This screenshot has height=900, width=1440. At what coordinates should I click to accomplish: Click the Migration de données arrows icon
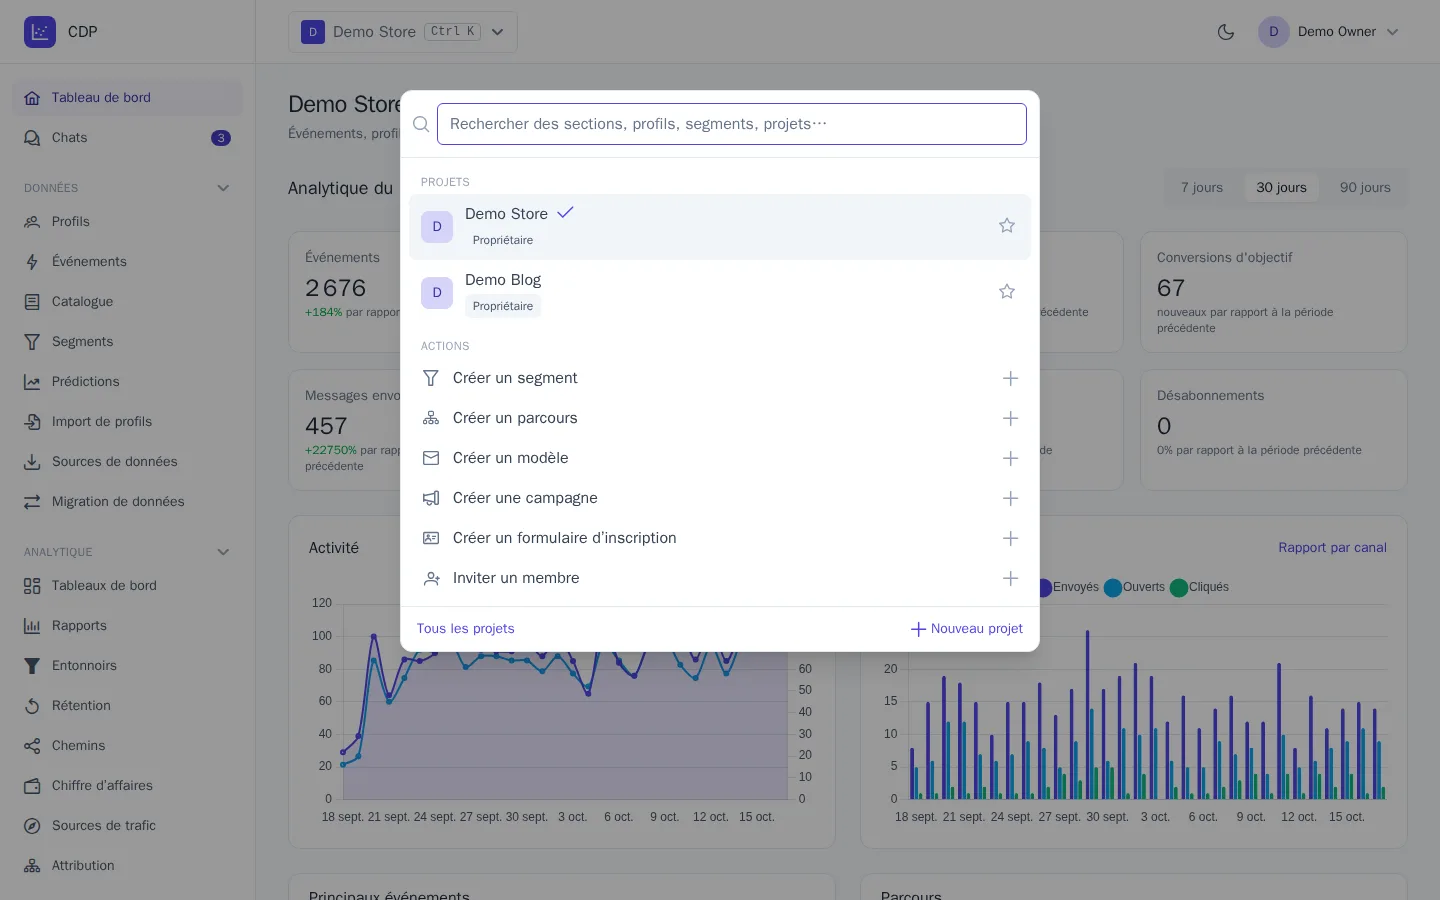(32, 502)
